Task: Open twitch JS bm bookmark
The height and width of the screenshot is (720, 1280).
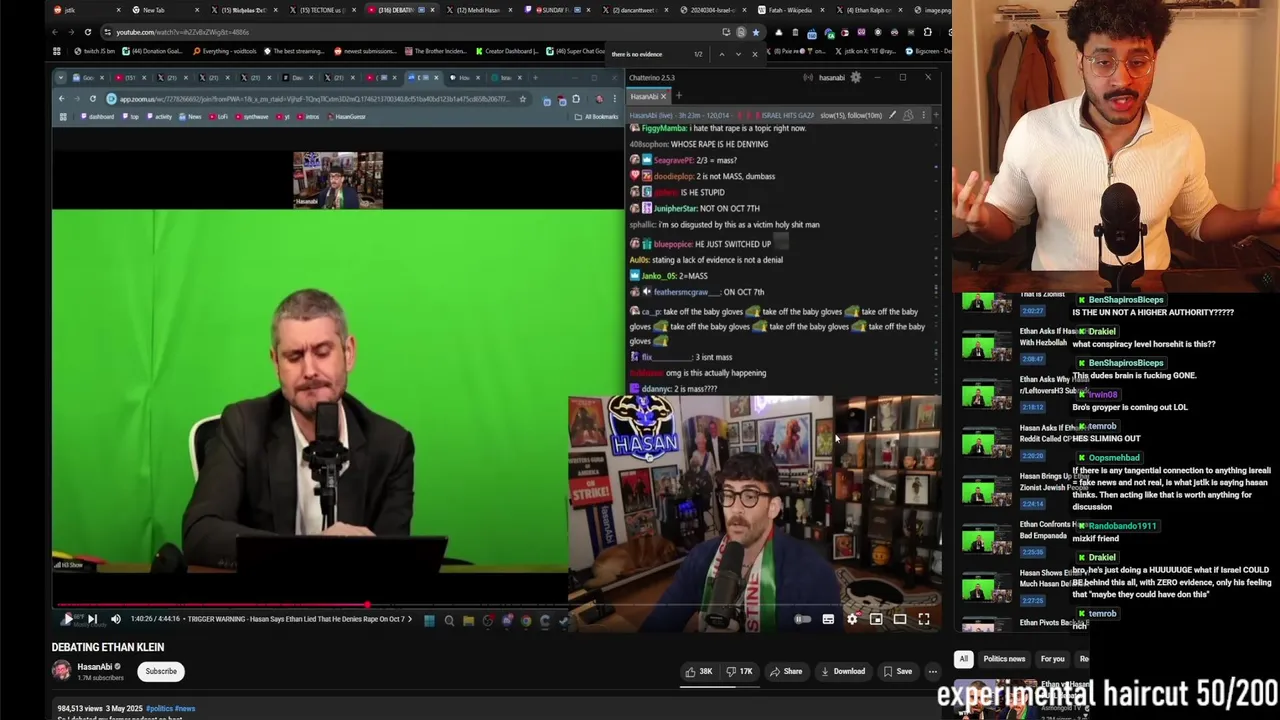Action: tap(95, 51)
